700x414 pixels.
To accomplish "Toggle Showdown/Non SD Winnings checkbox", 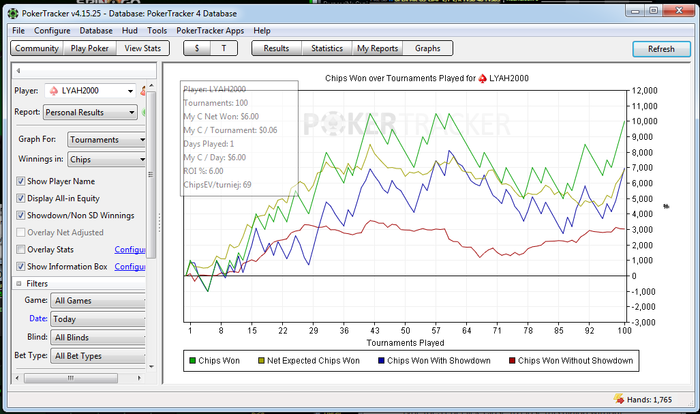I will 21,215.
